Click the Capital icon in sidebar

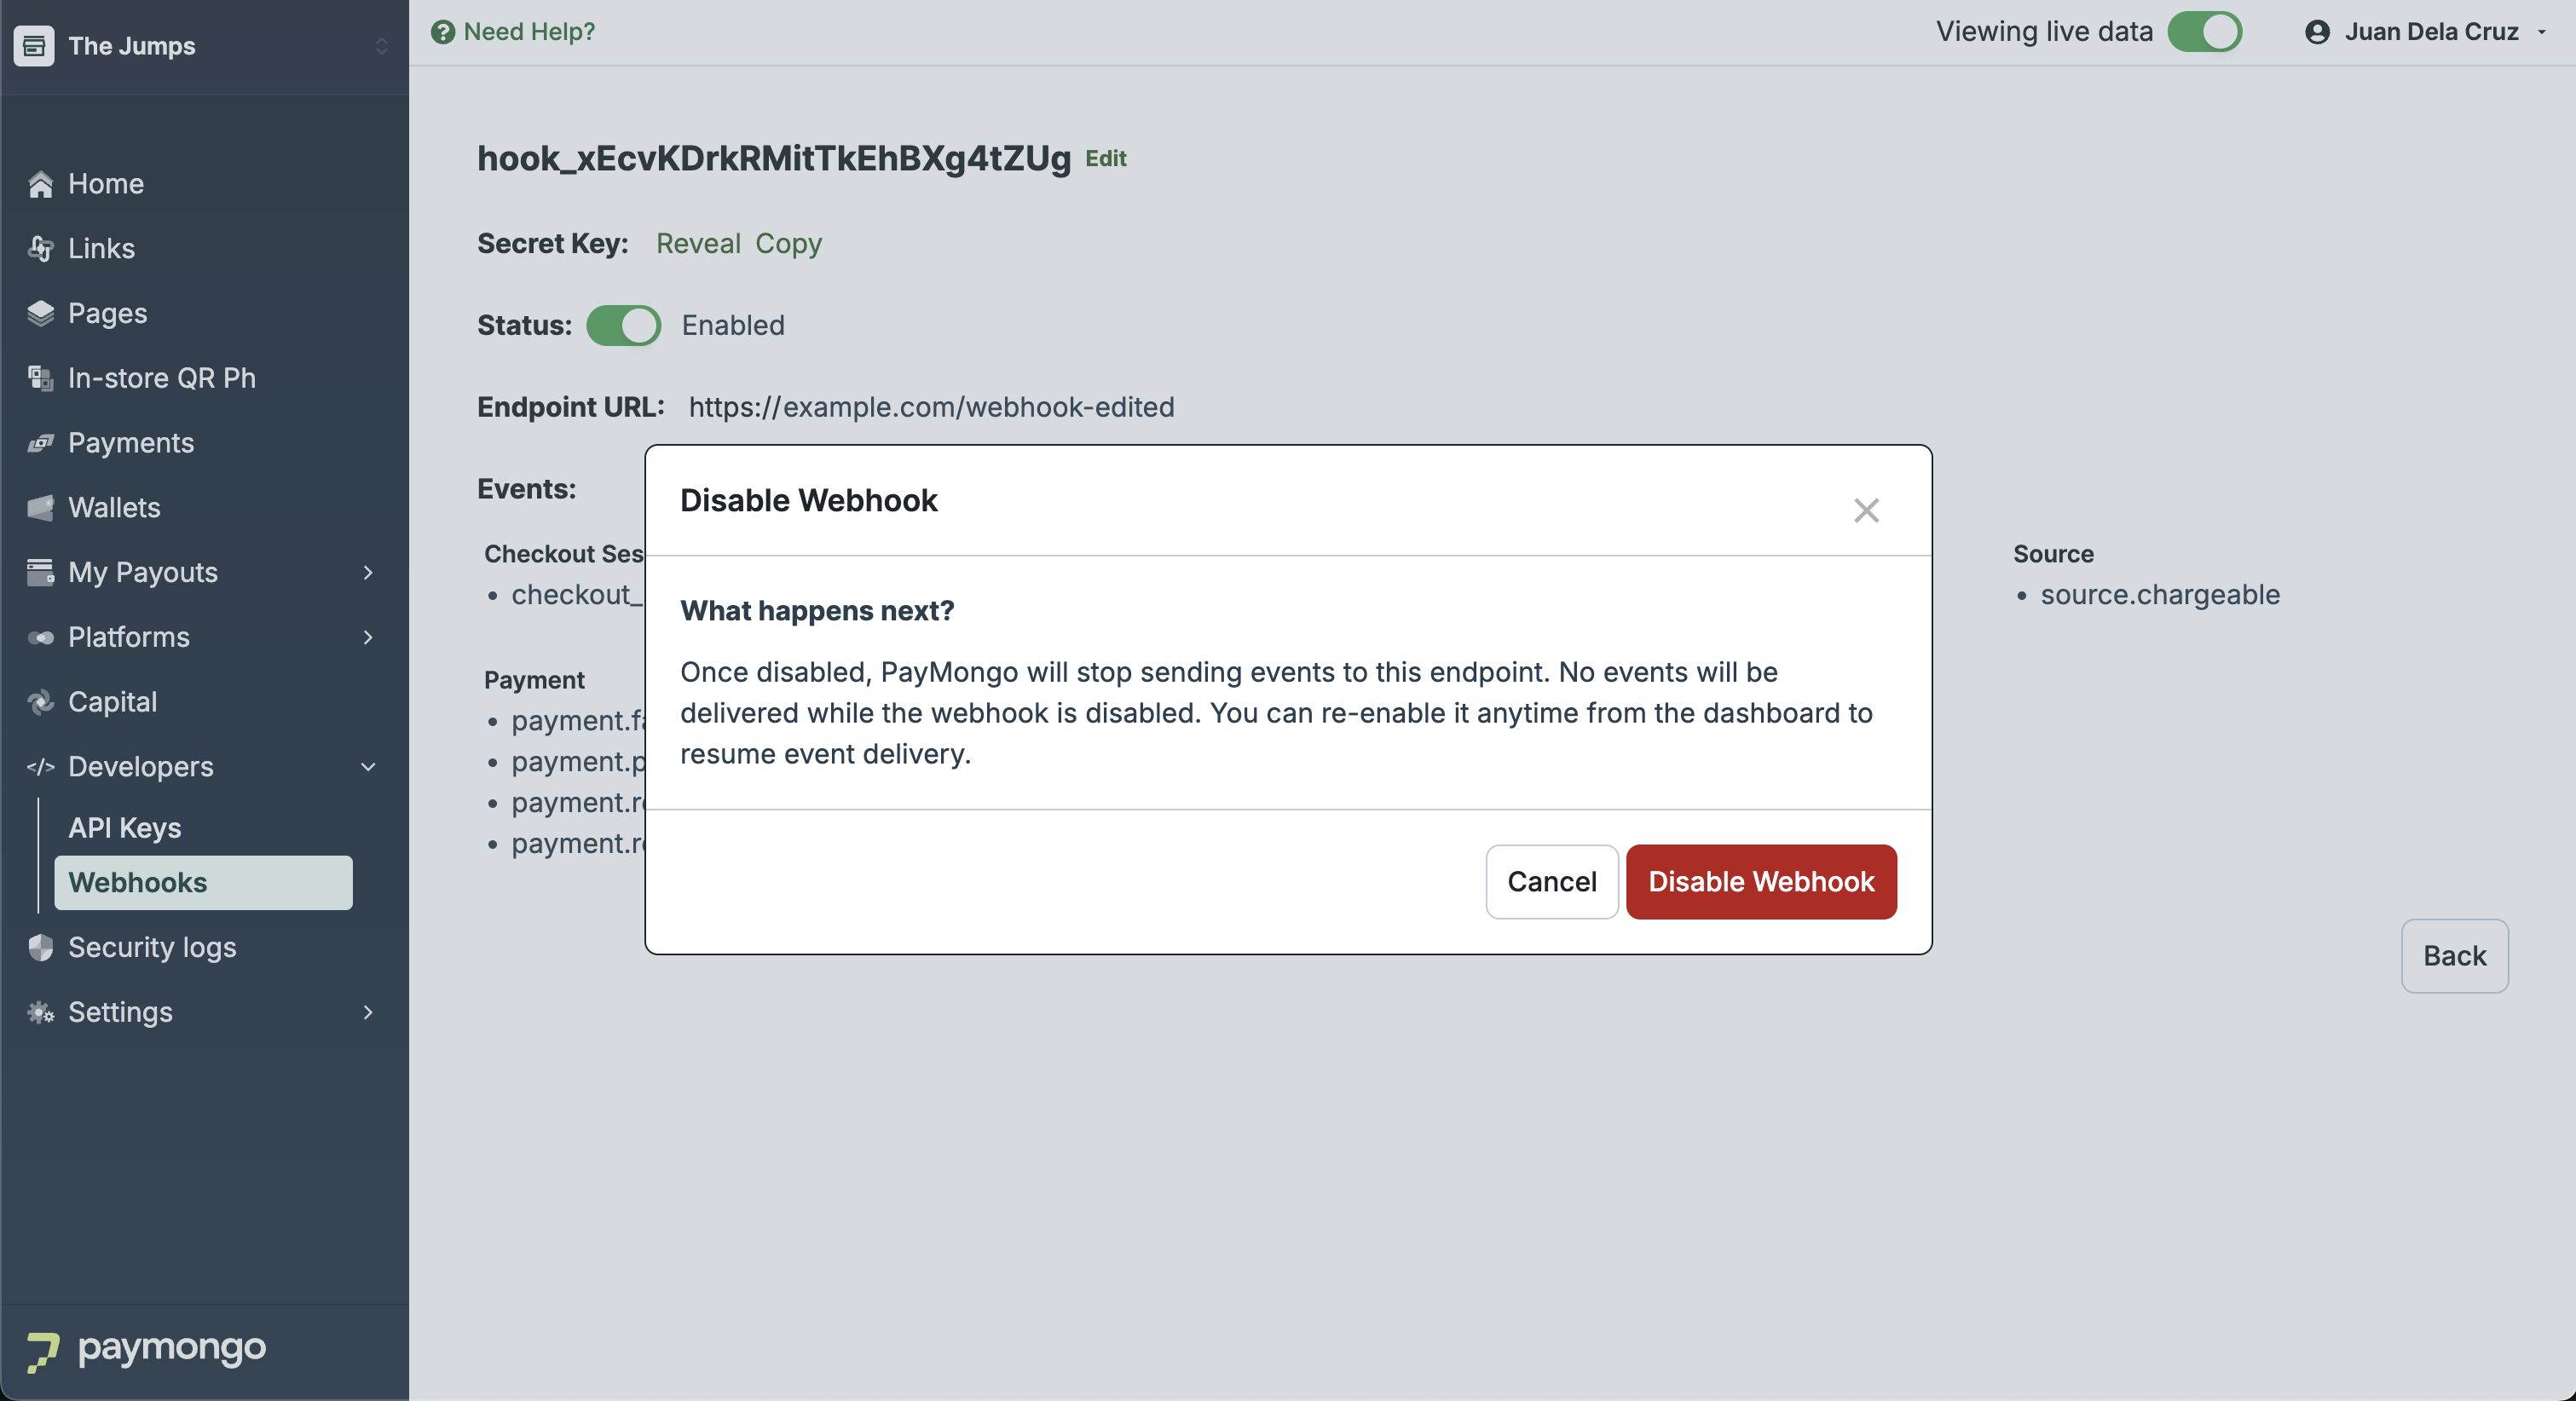[40, 702]
